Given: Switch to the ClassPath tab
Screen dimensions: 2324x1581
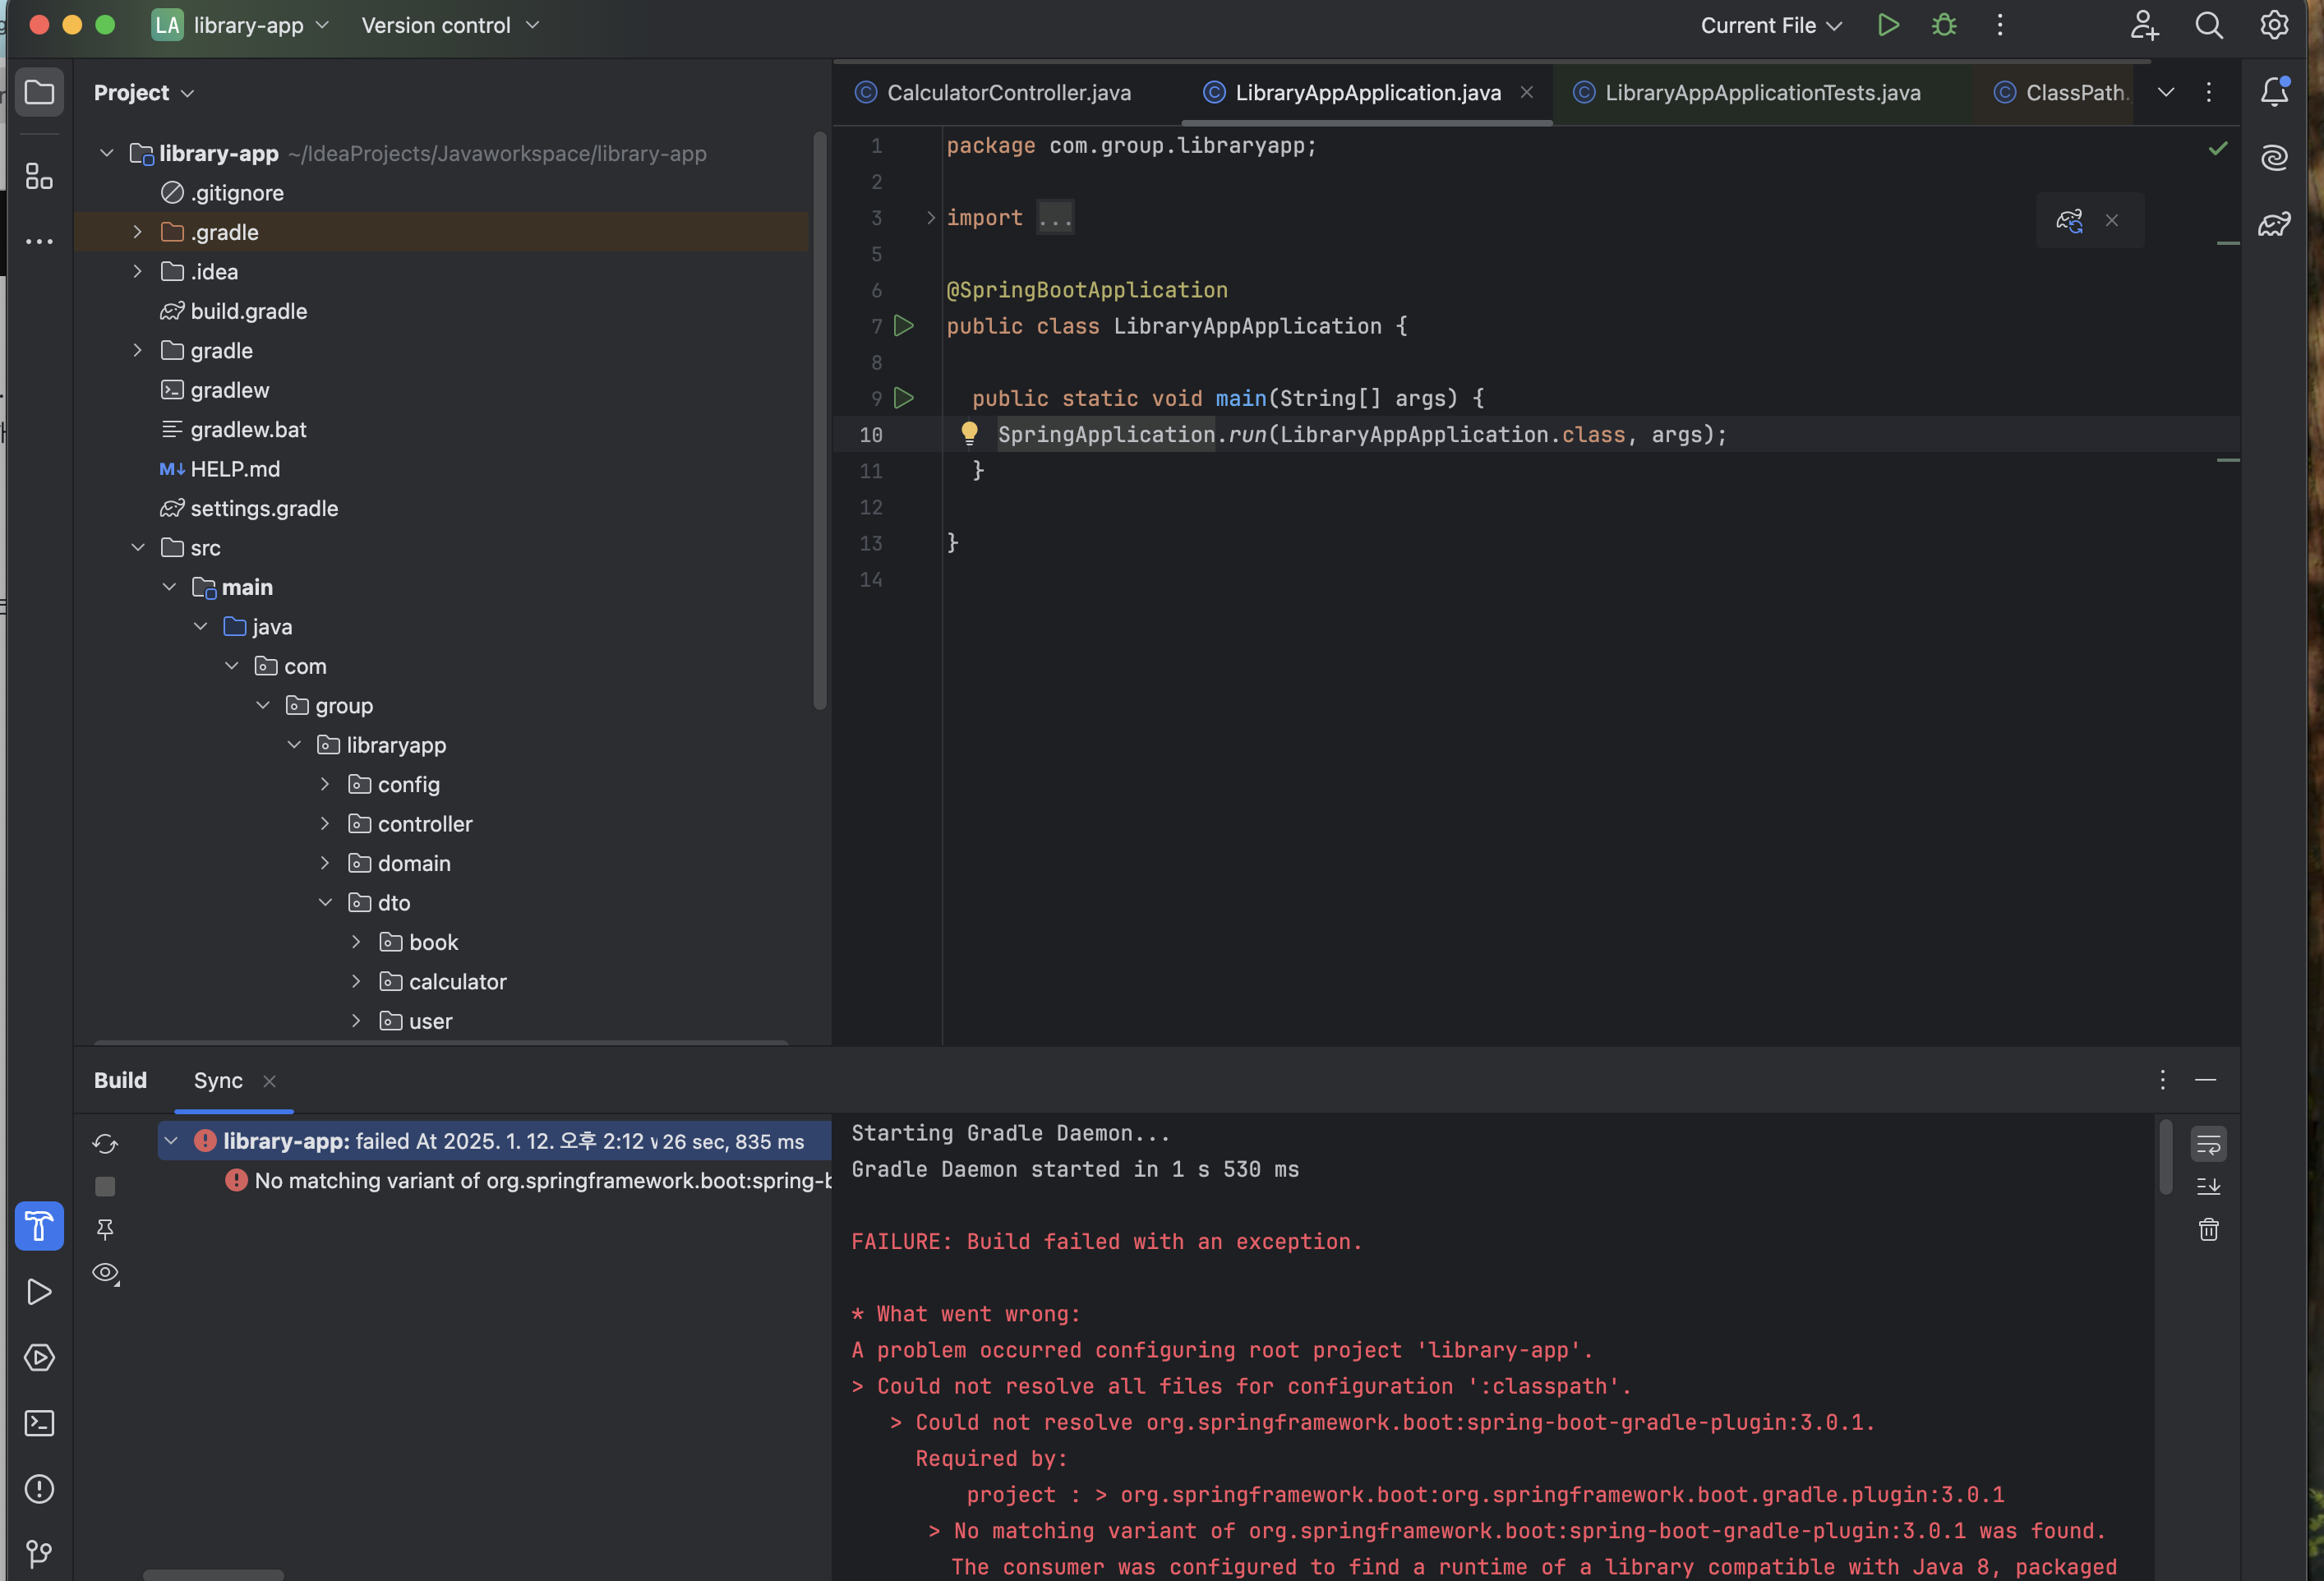Looking at the screenshot, I should pos(2062,92).
